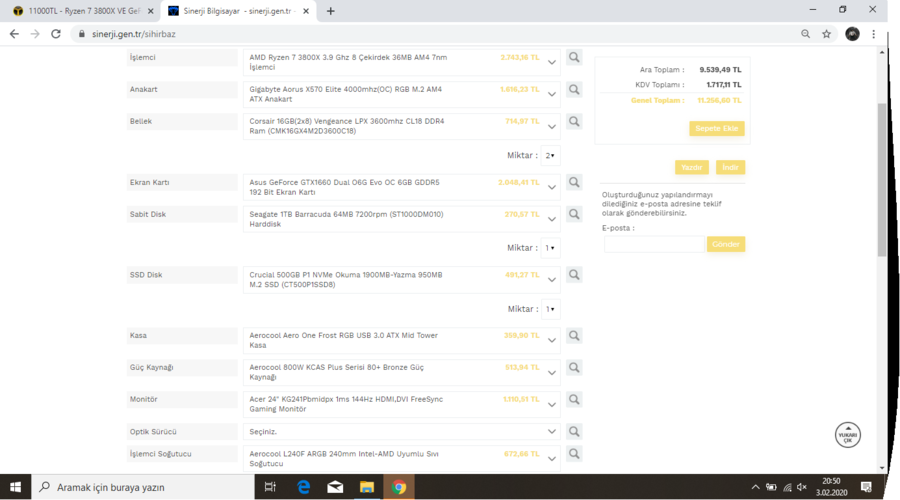Expand the İşlemci product dropdown
Screen dimensions: 900x500
tap(552, 62)
